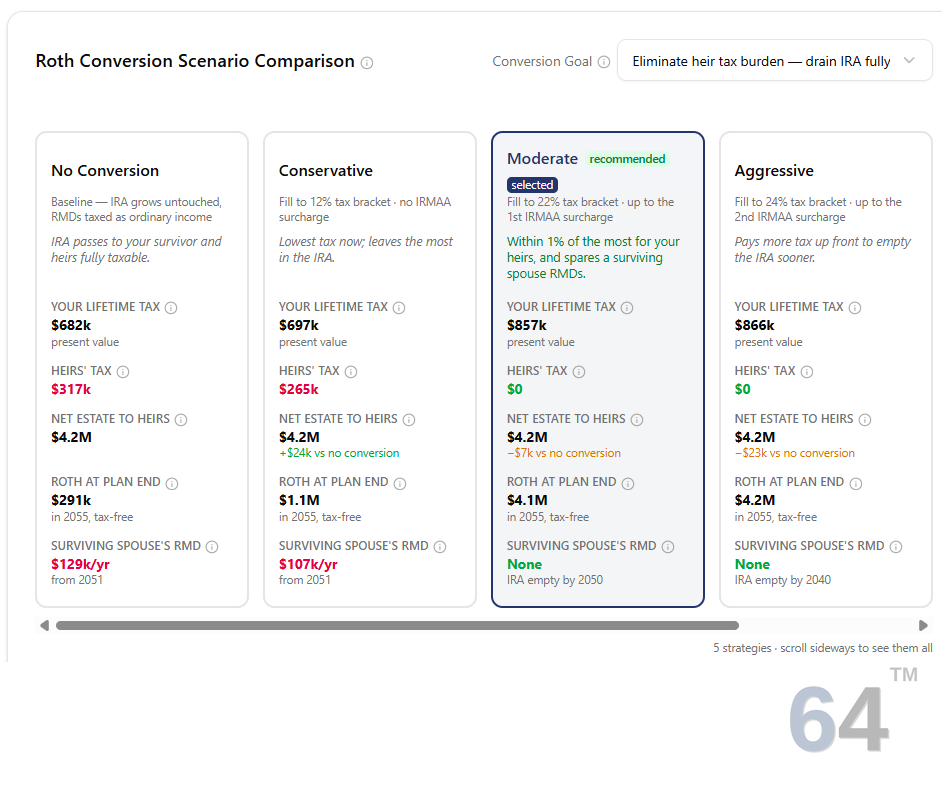
Task: Select the No Conversion strategy heading
Action: tap(105, 171)
